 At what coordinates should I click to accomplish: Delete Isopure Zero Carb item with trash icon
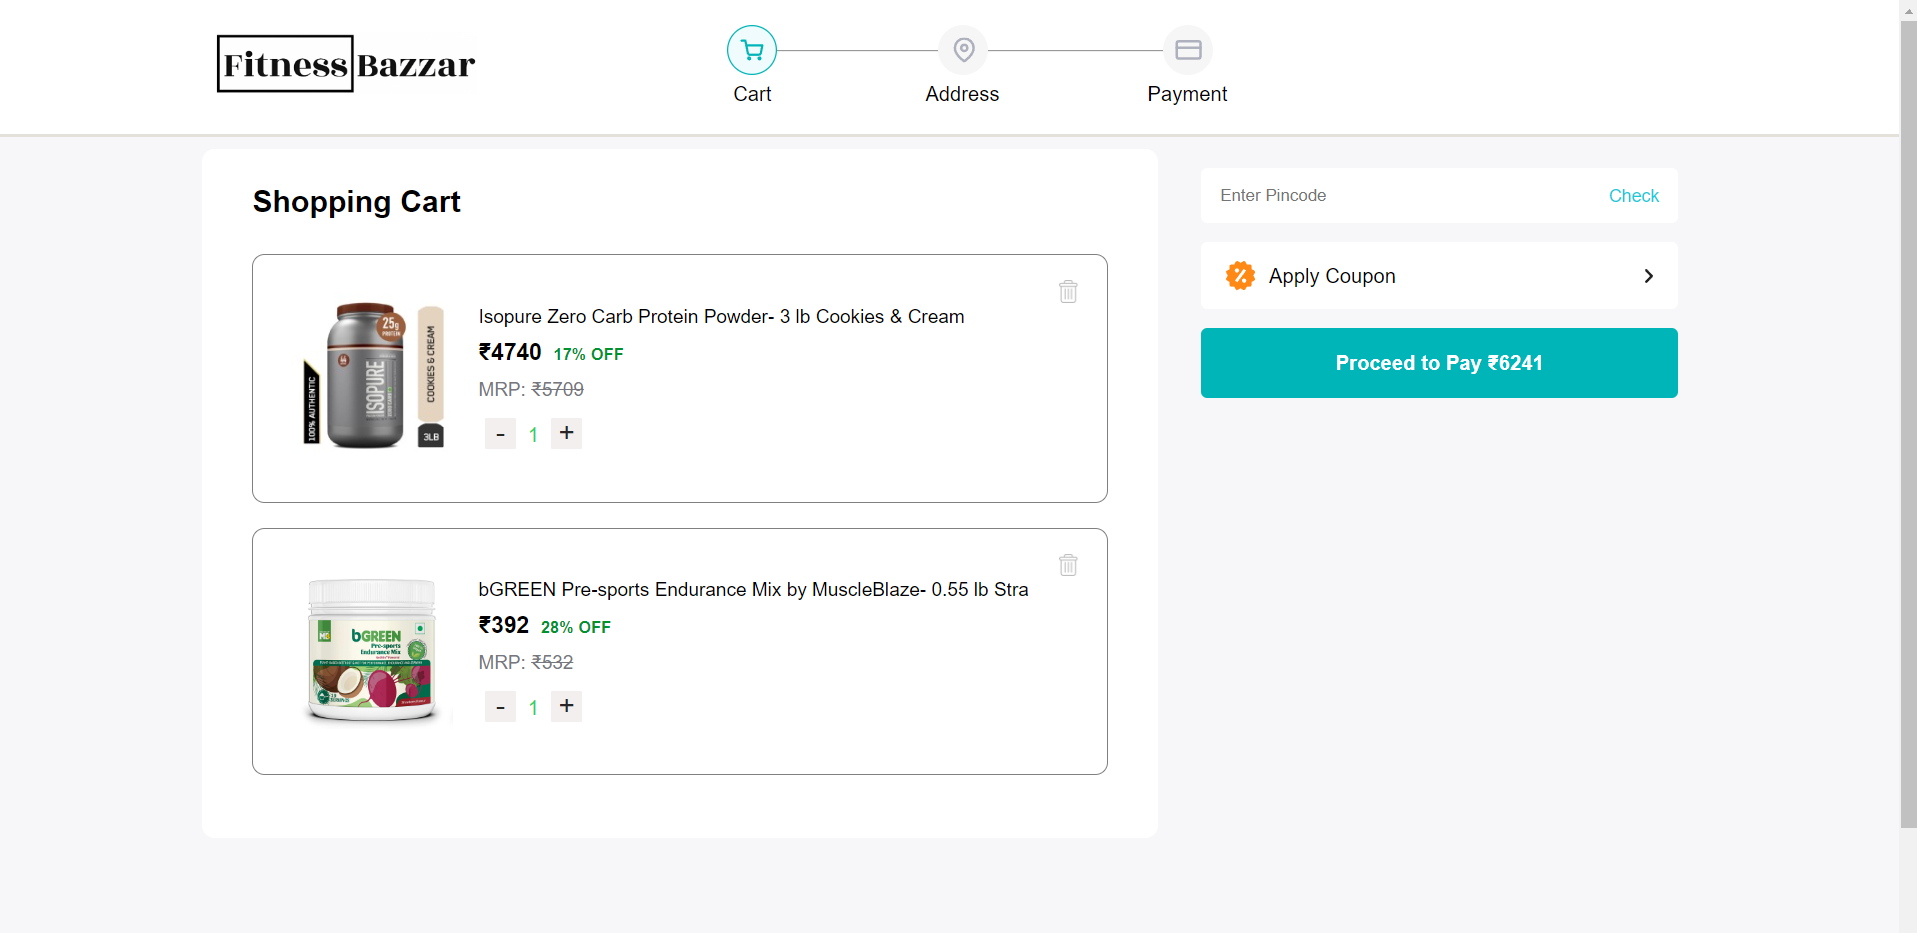pos(1068,291)
